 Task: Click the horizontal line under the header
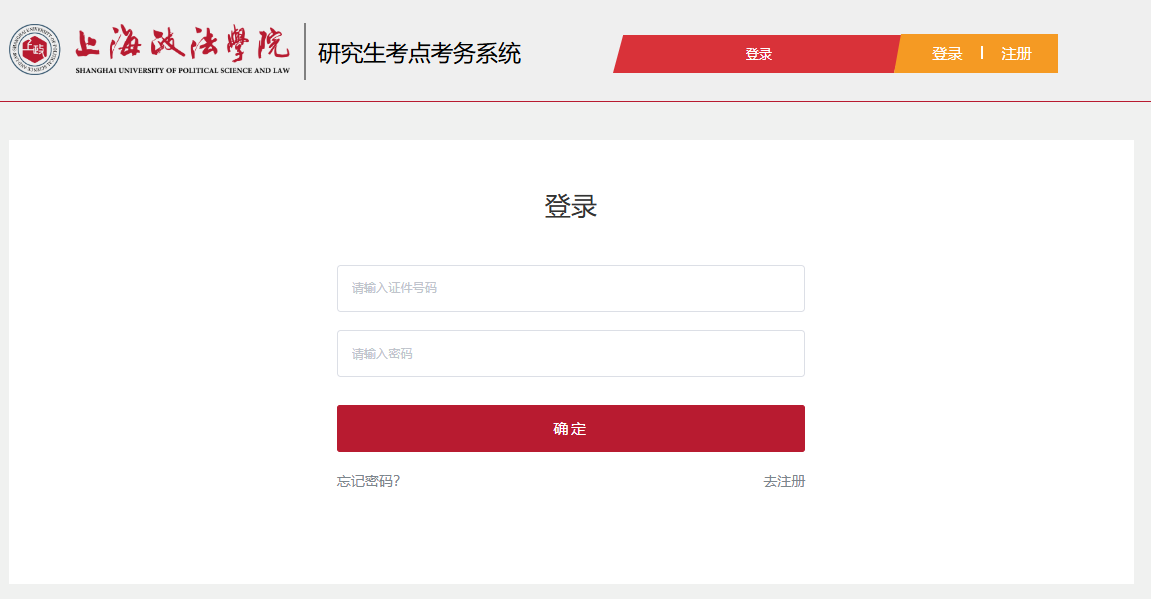575,101
